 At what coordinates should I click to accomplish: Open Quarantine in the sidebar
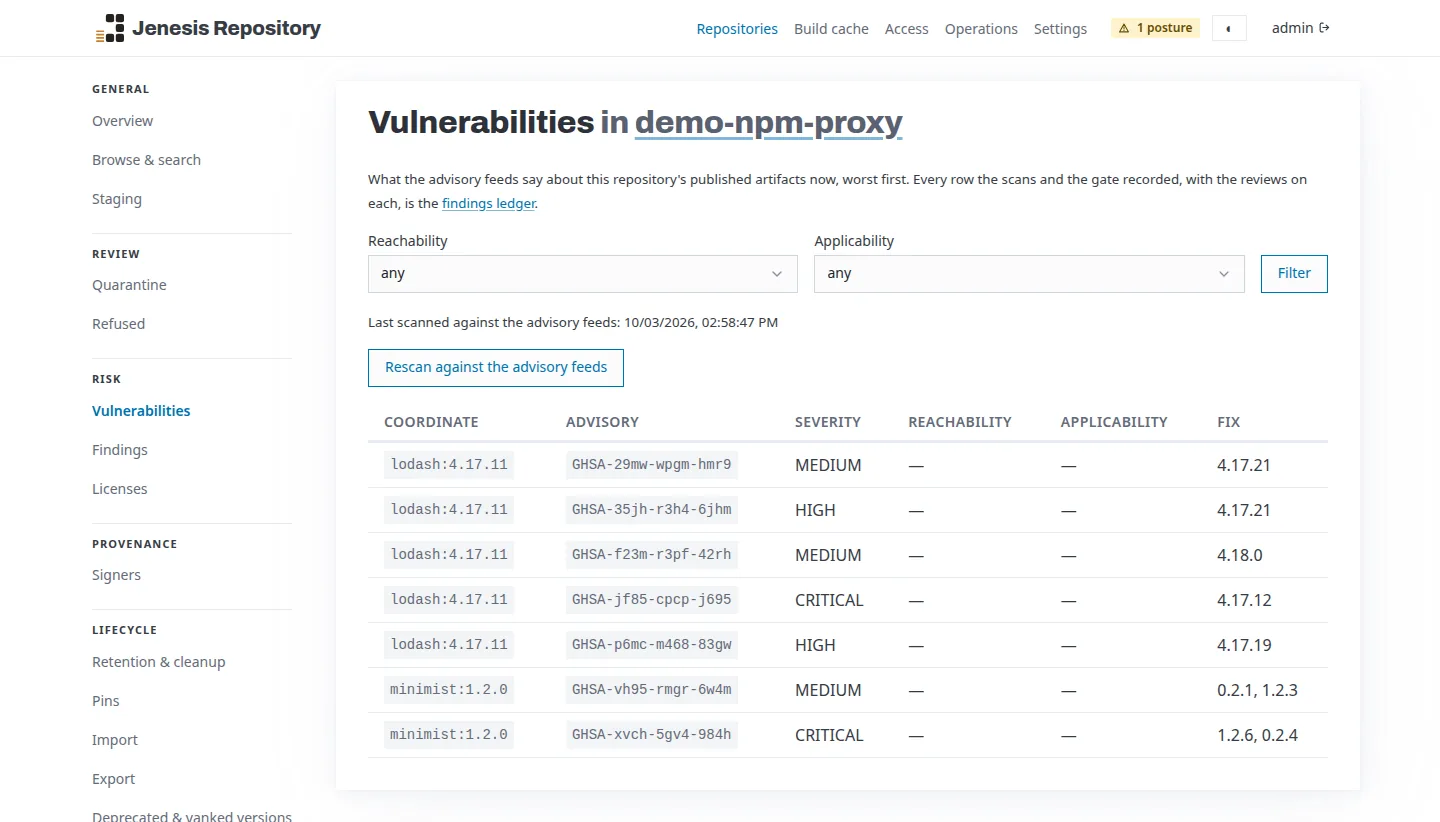[x=129, y=285]
